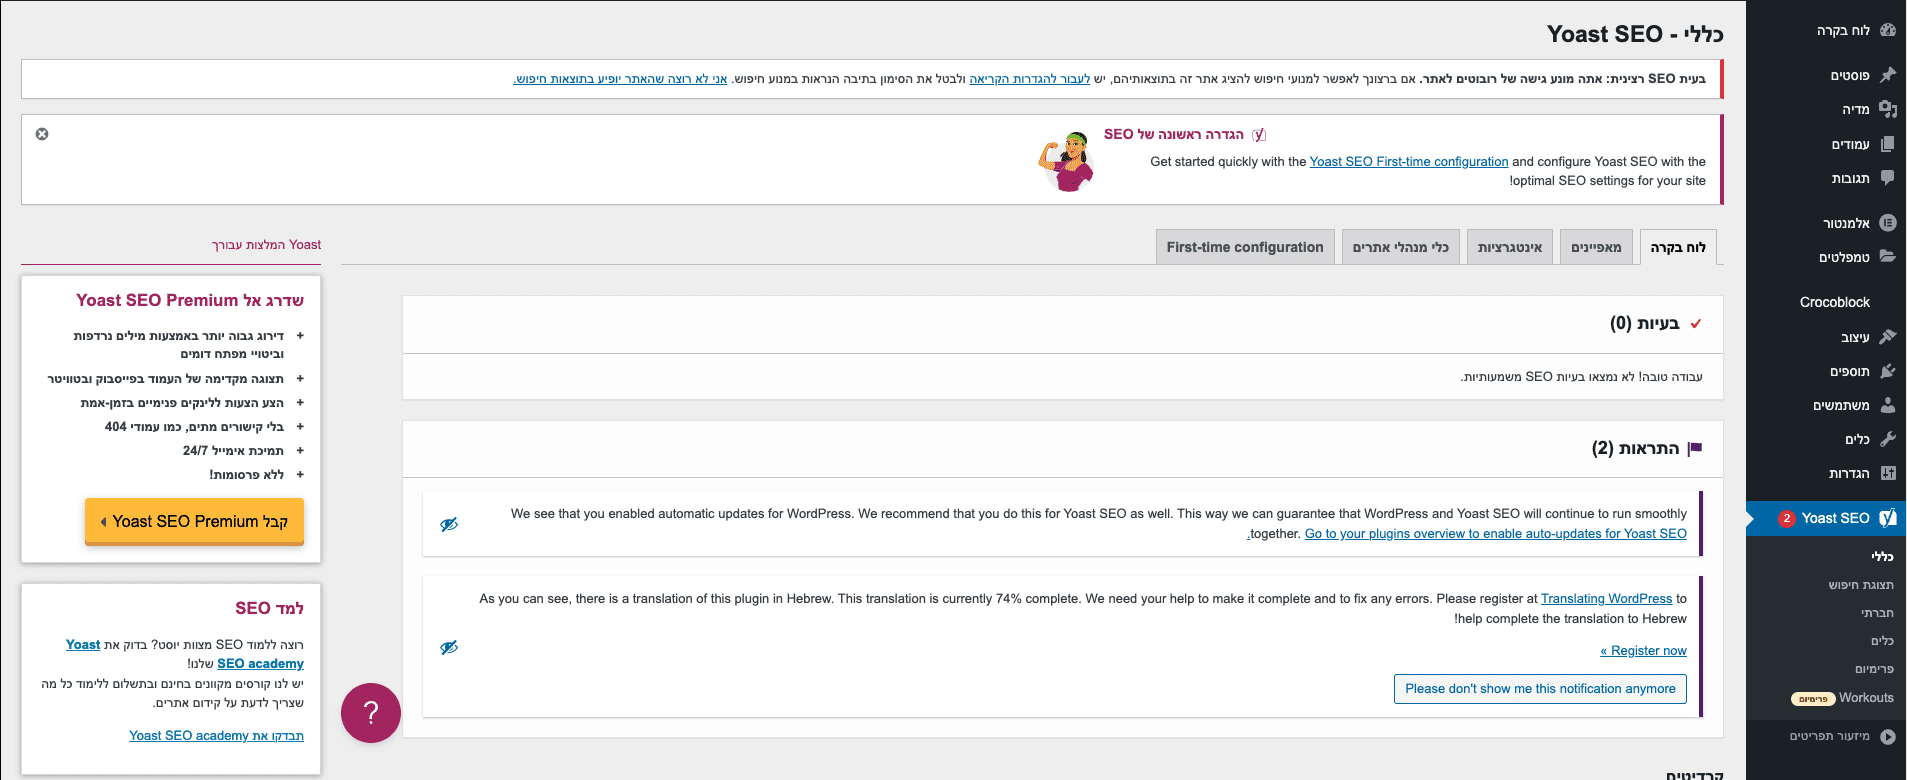Click the Yoast SEO Premium upgrade button
This screenshot has height=780, width=1907.
tap(194, 521)
